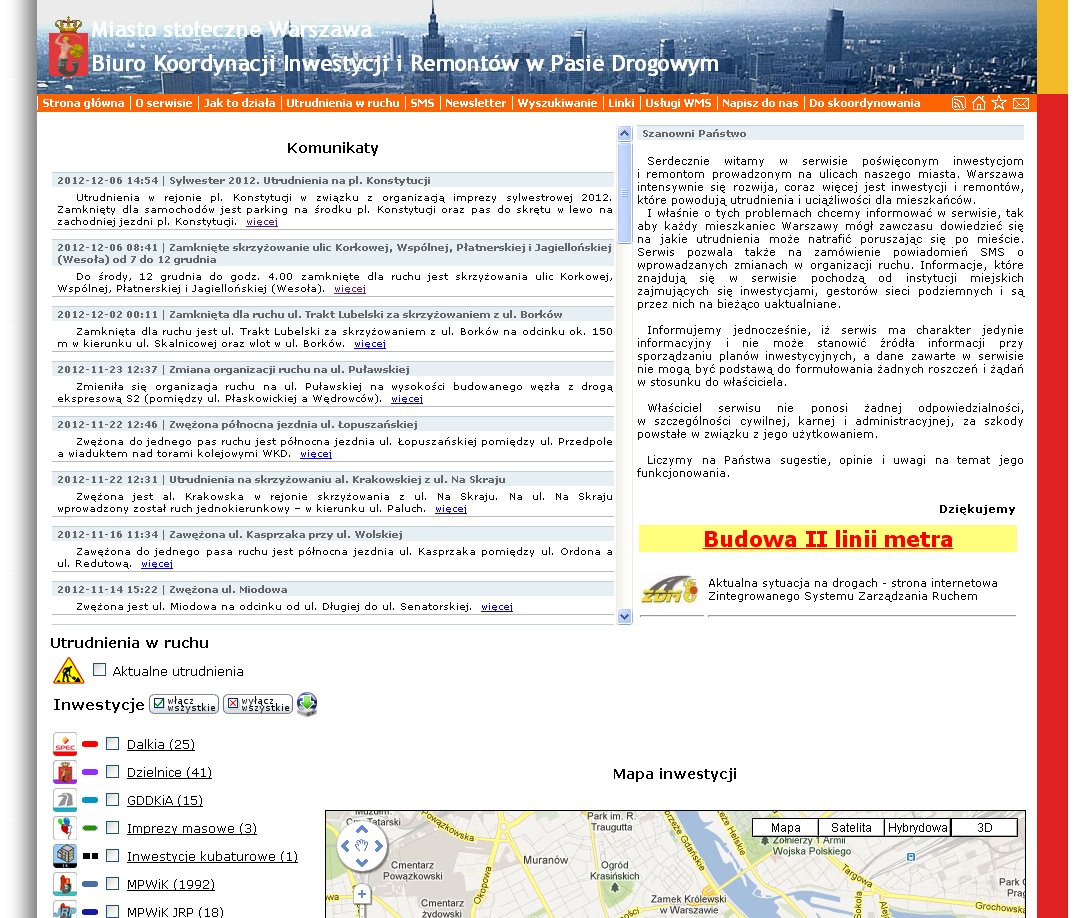Switch map to Hybrydowa view
The height and width of the screenshot is (918, 1086).
pyautogui.click(x=918, y=828)
